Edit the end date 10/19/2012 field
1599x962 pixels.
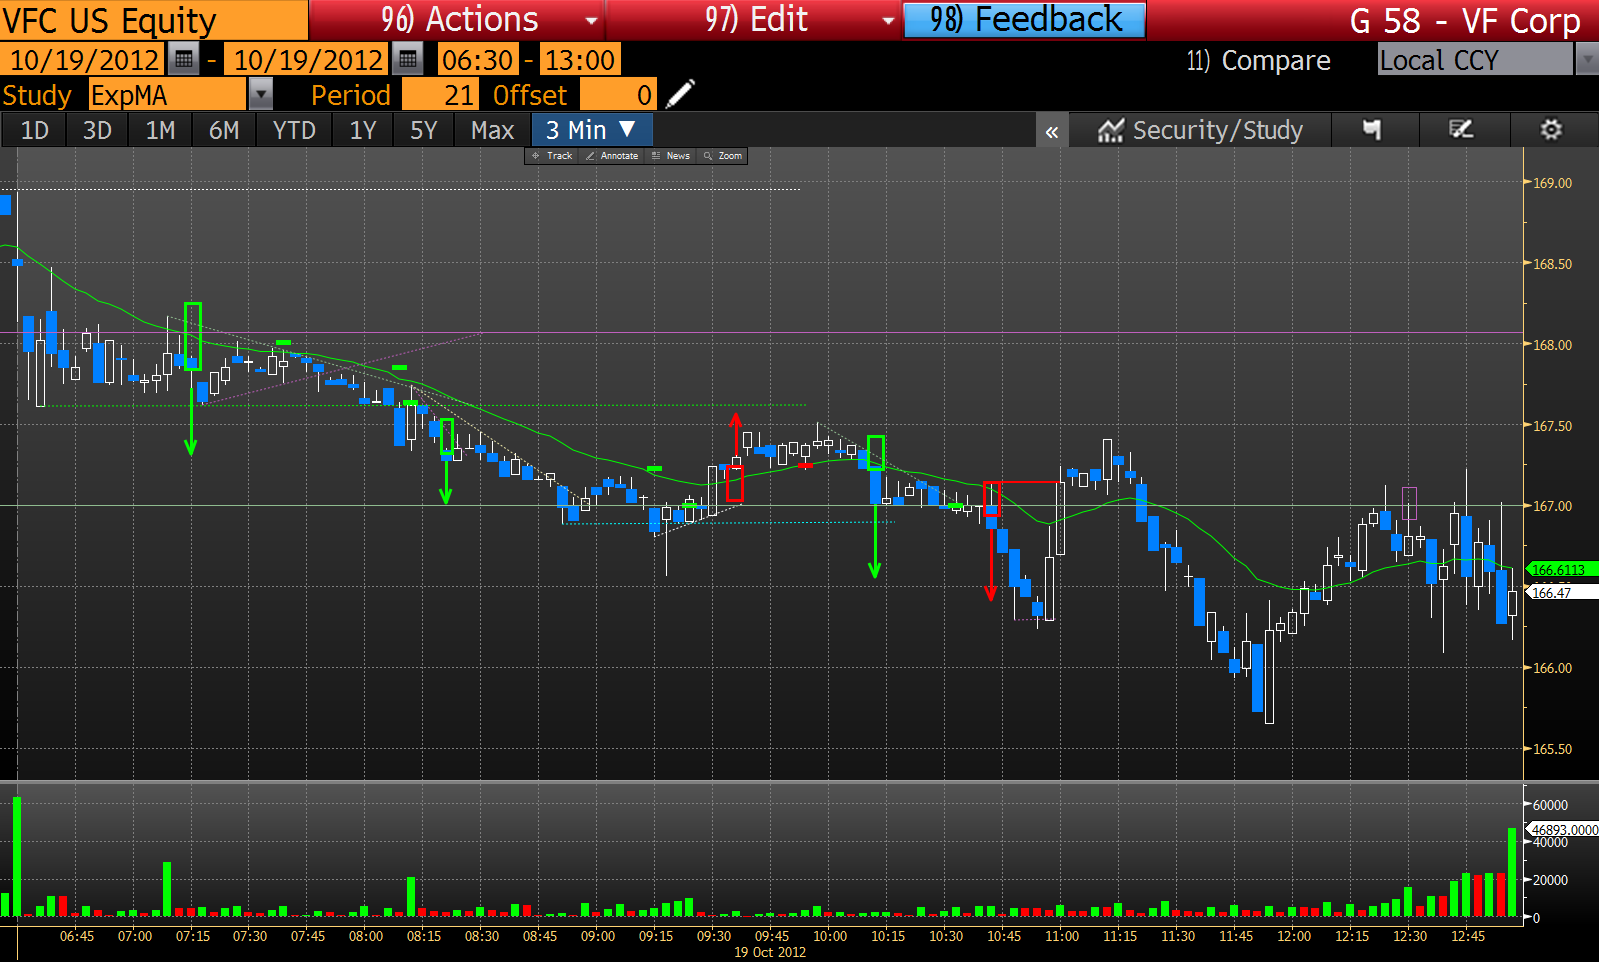point(307,60)
